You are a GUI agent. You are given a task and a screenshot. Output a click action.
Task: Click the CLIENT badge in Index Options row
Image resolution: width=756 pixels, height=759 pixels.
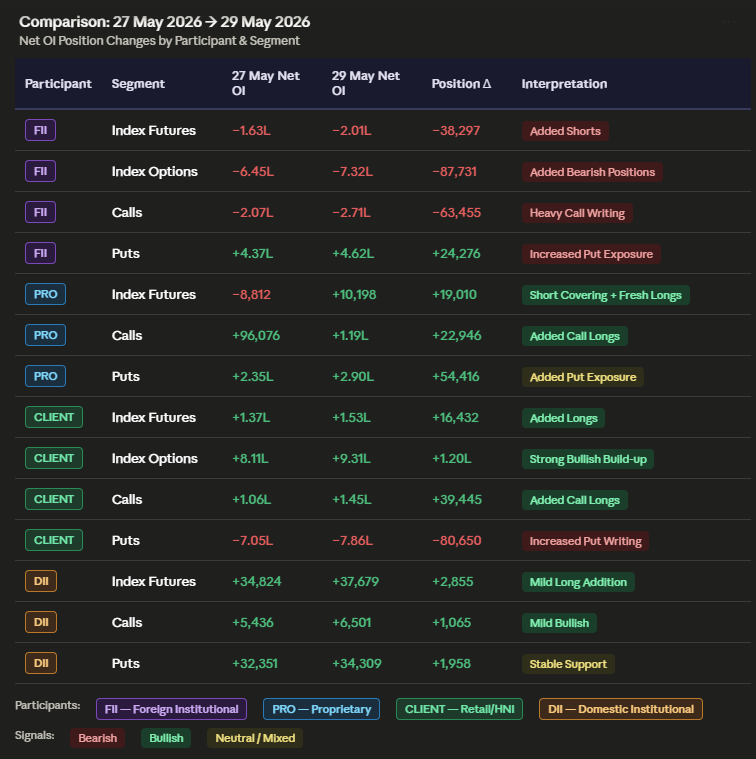(54, 458)
